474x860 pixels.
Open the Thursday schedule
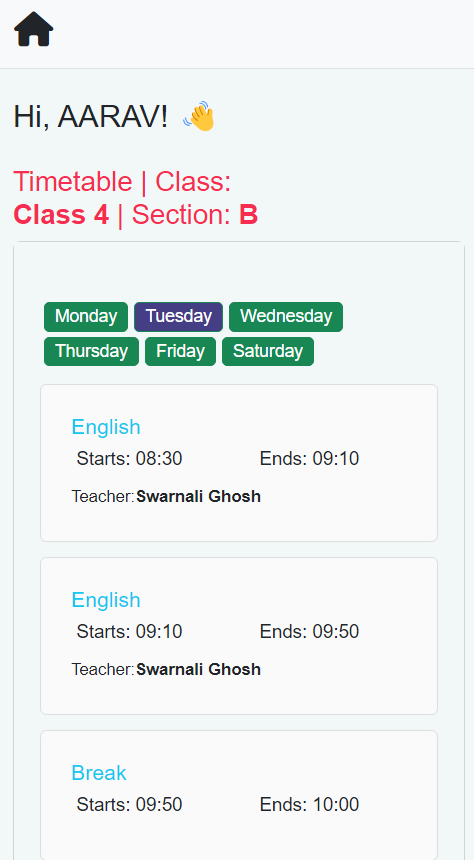point(92,351)
